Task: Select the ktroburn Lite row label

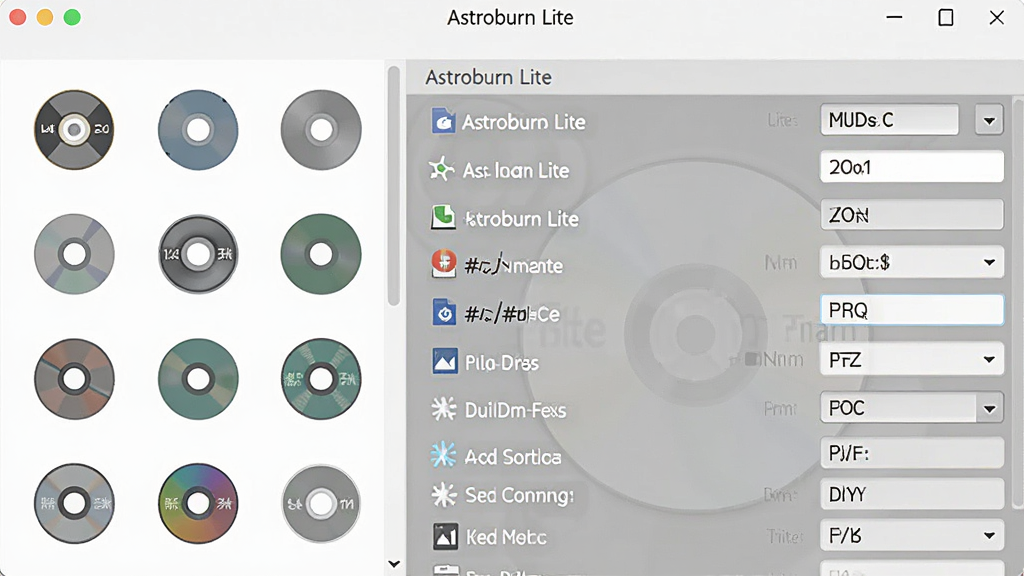Action: (520, 219)
